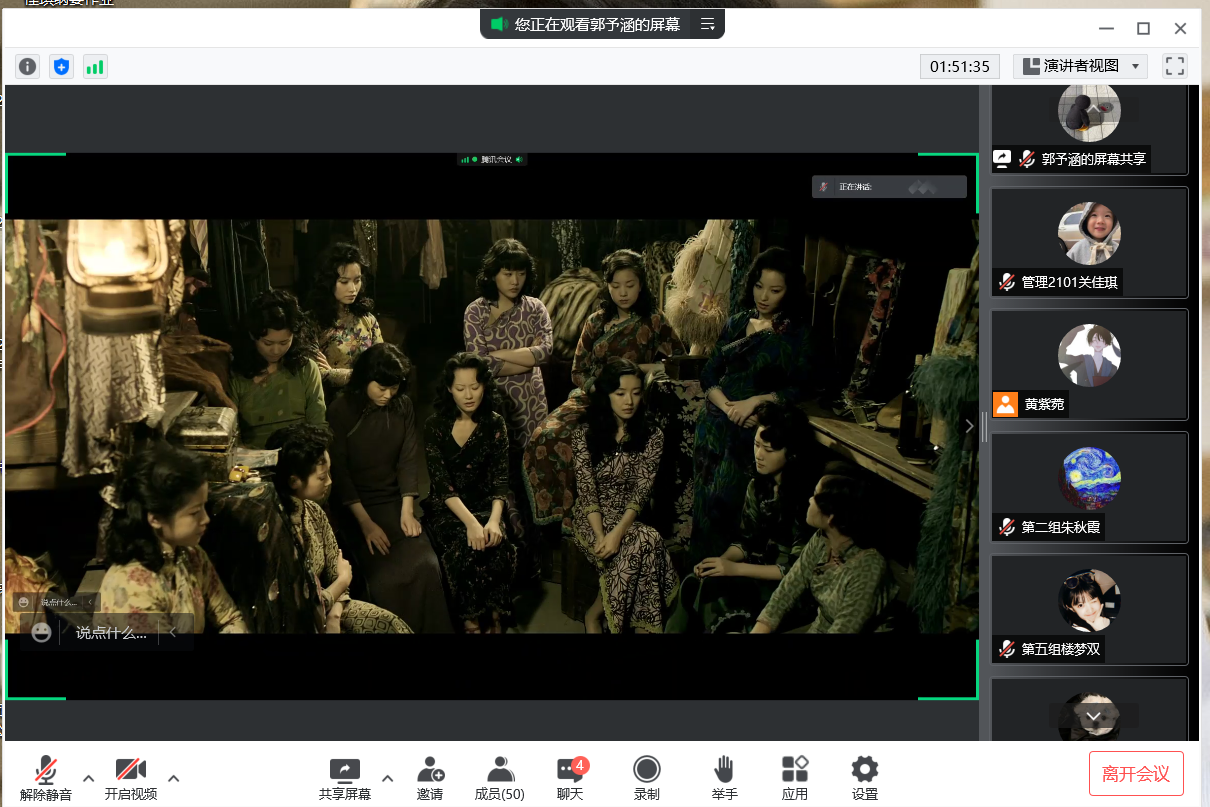Open the Apps (应用) icon
This screenshot has width=1210, height=807.
(795, 778)
